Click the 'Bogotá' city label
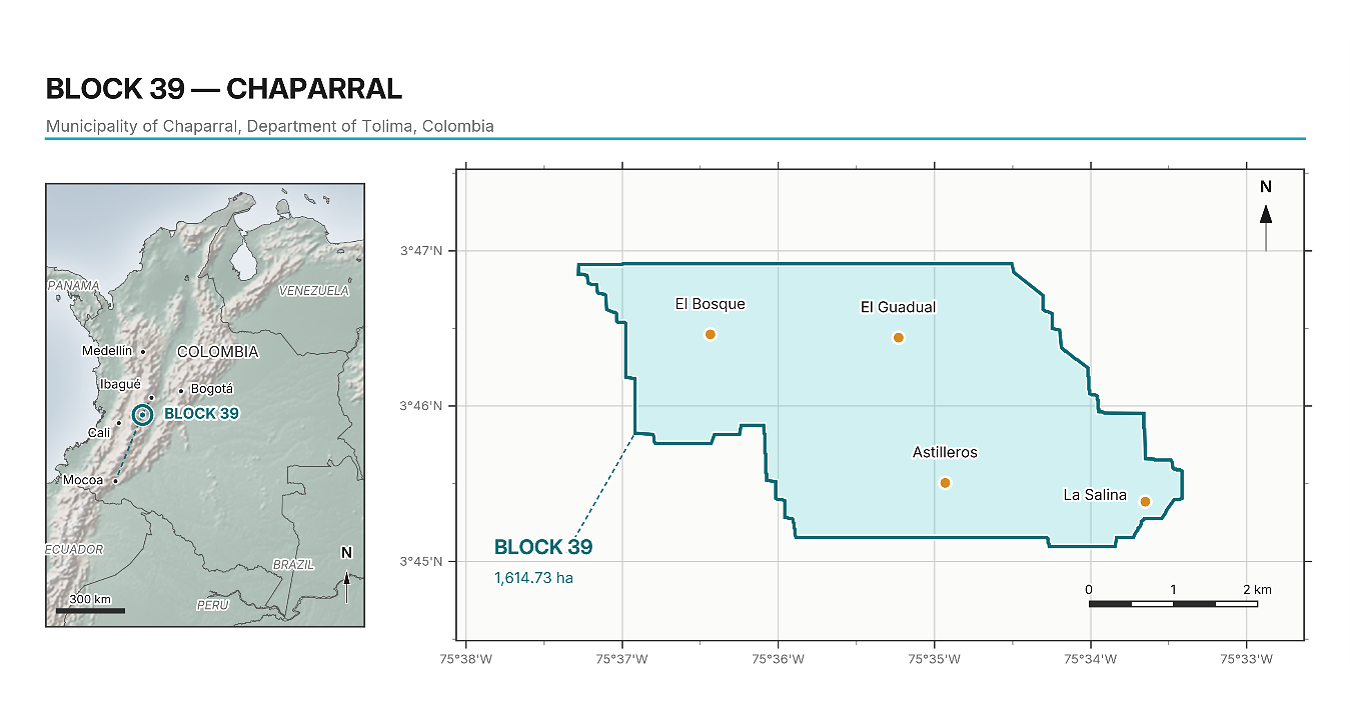This screenshot has height=707, width=1350. (211, 389)
